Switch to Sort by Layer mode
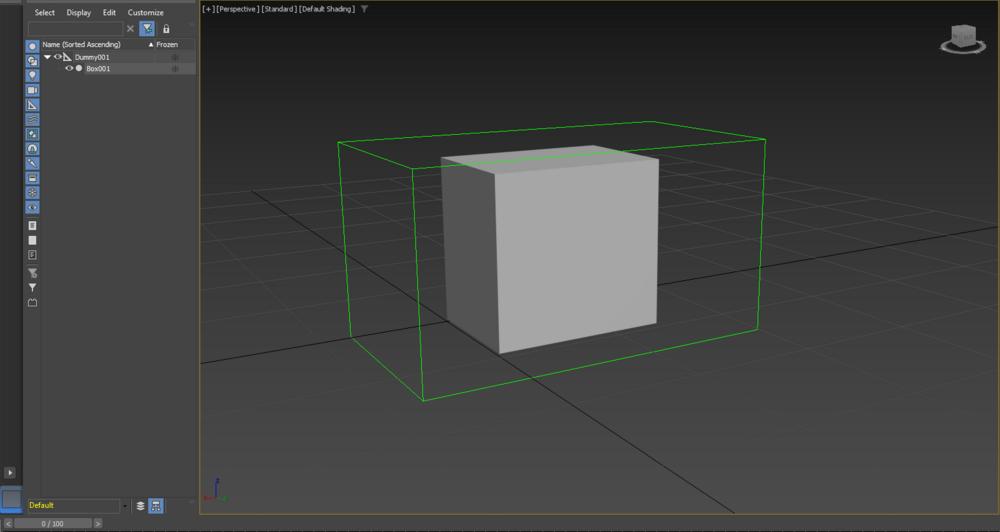The image size is (1000, 532). [x=140, y=506]
